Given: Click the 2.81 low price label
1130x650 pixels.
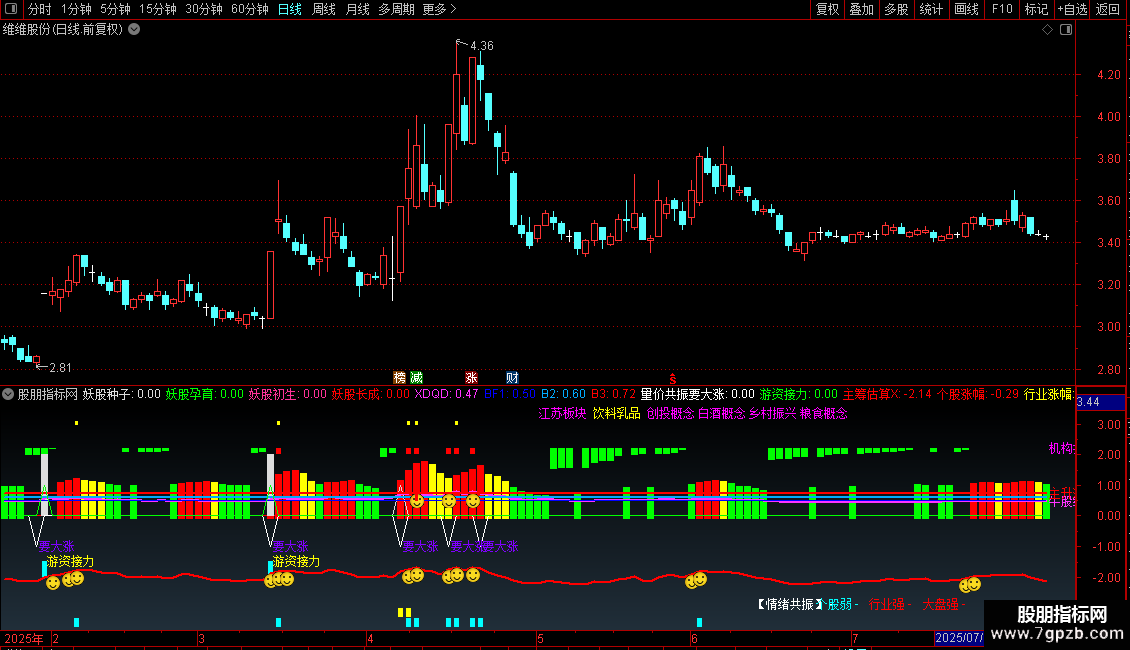Looking at the screenshot, I should click(x=60, y=368).
